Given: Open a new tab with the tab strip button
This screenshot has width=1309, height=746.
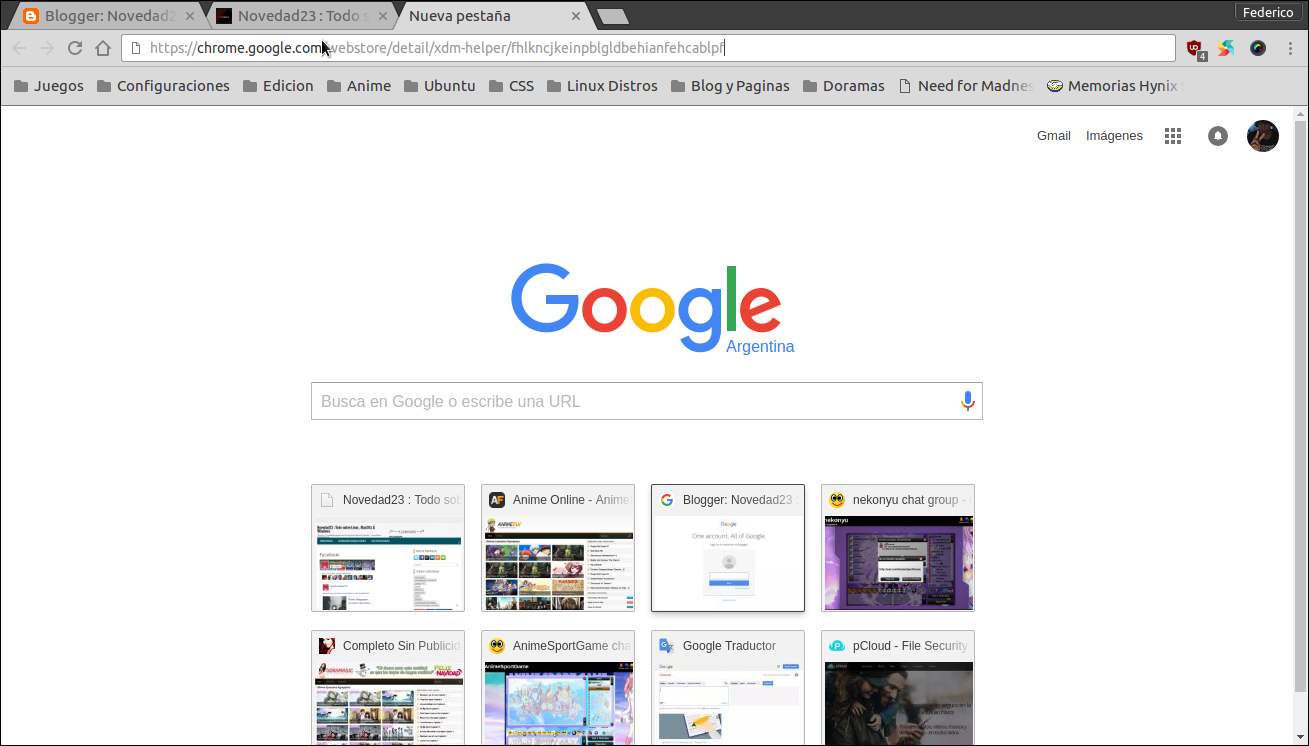Looking at the screenshot, I should 612,16.
